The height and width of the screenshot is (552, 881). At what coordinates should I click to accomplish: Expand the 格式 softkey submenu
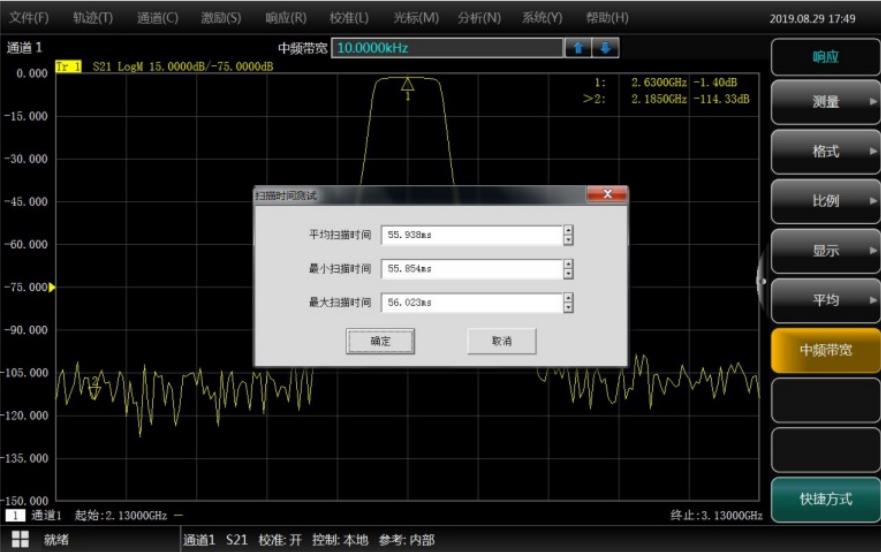point(825,152)
